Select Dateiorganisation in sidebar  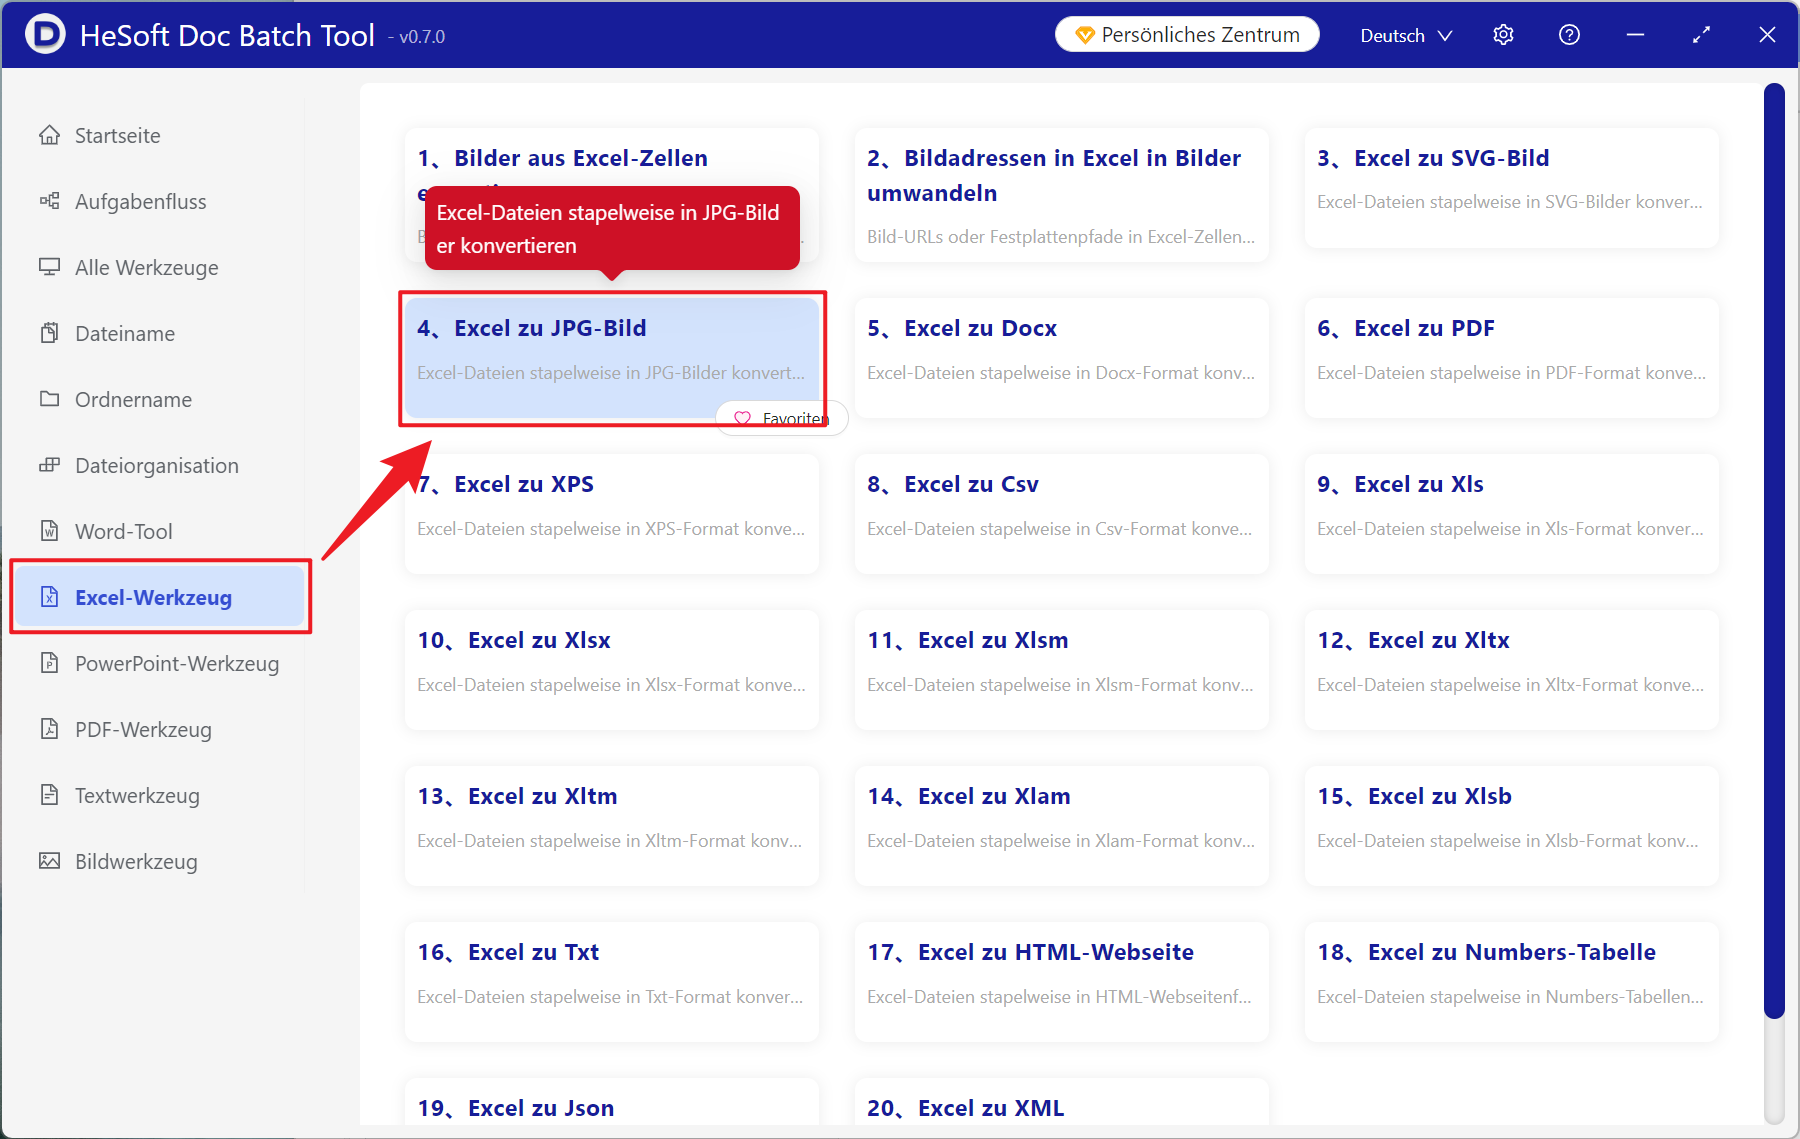[160, 465]
